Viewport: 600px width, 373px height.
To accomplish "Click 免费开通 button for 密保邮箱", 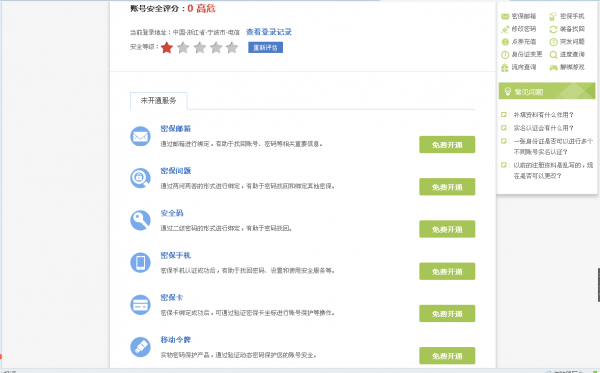I will click(447, 145).
